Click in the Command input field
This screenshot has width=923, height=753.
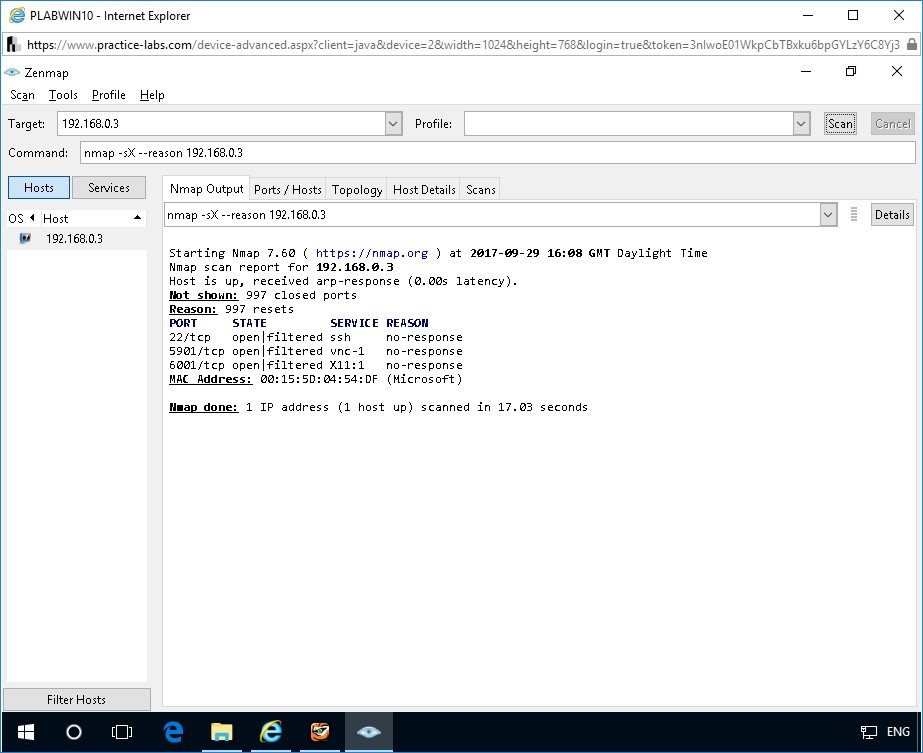pyautogui.click(x=497, y=152)
